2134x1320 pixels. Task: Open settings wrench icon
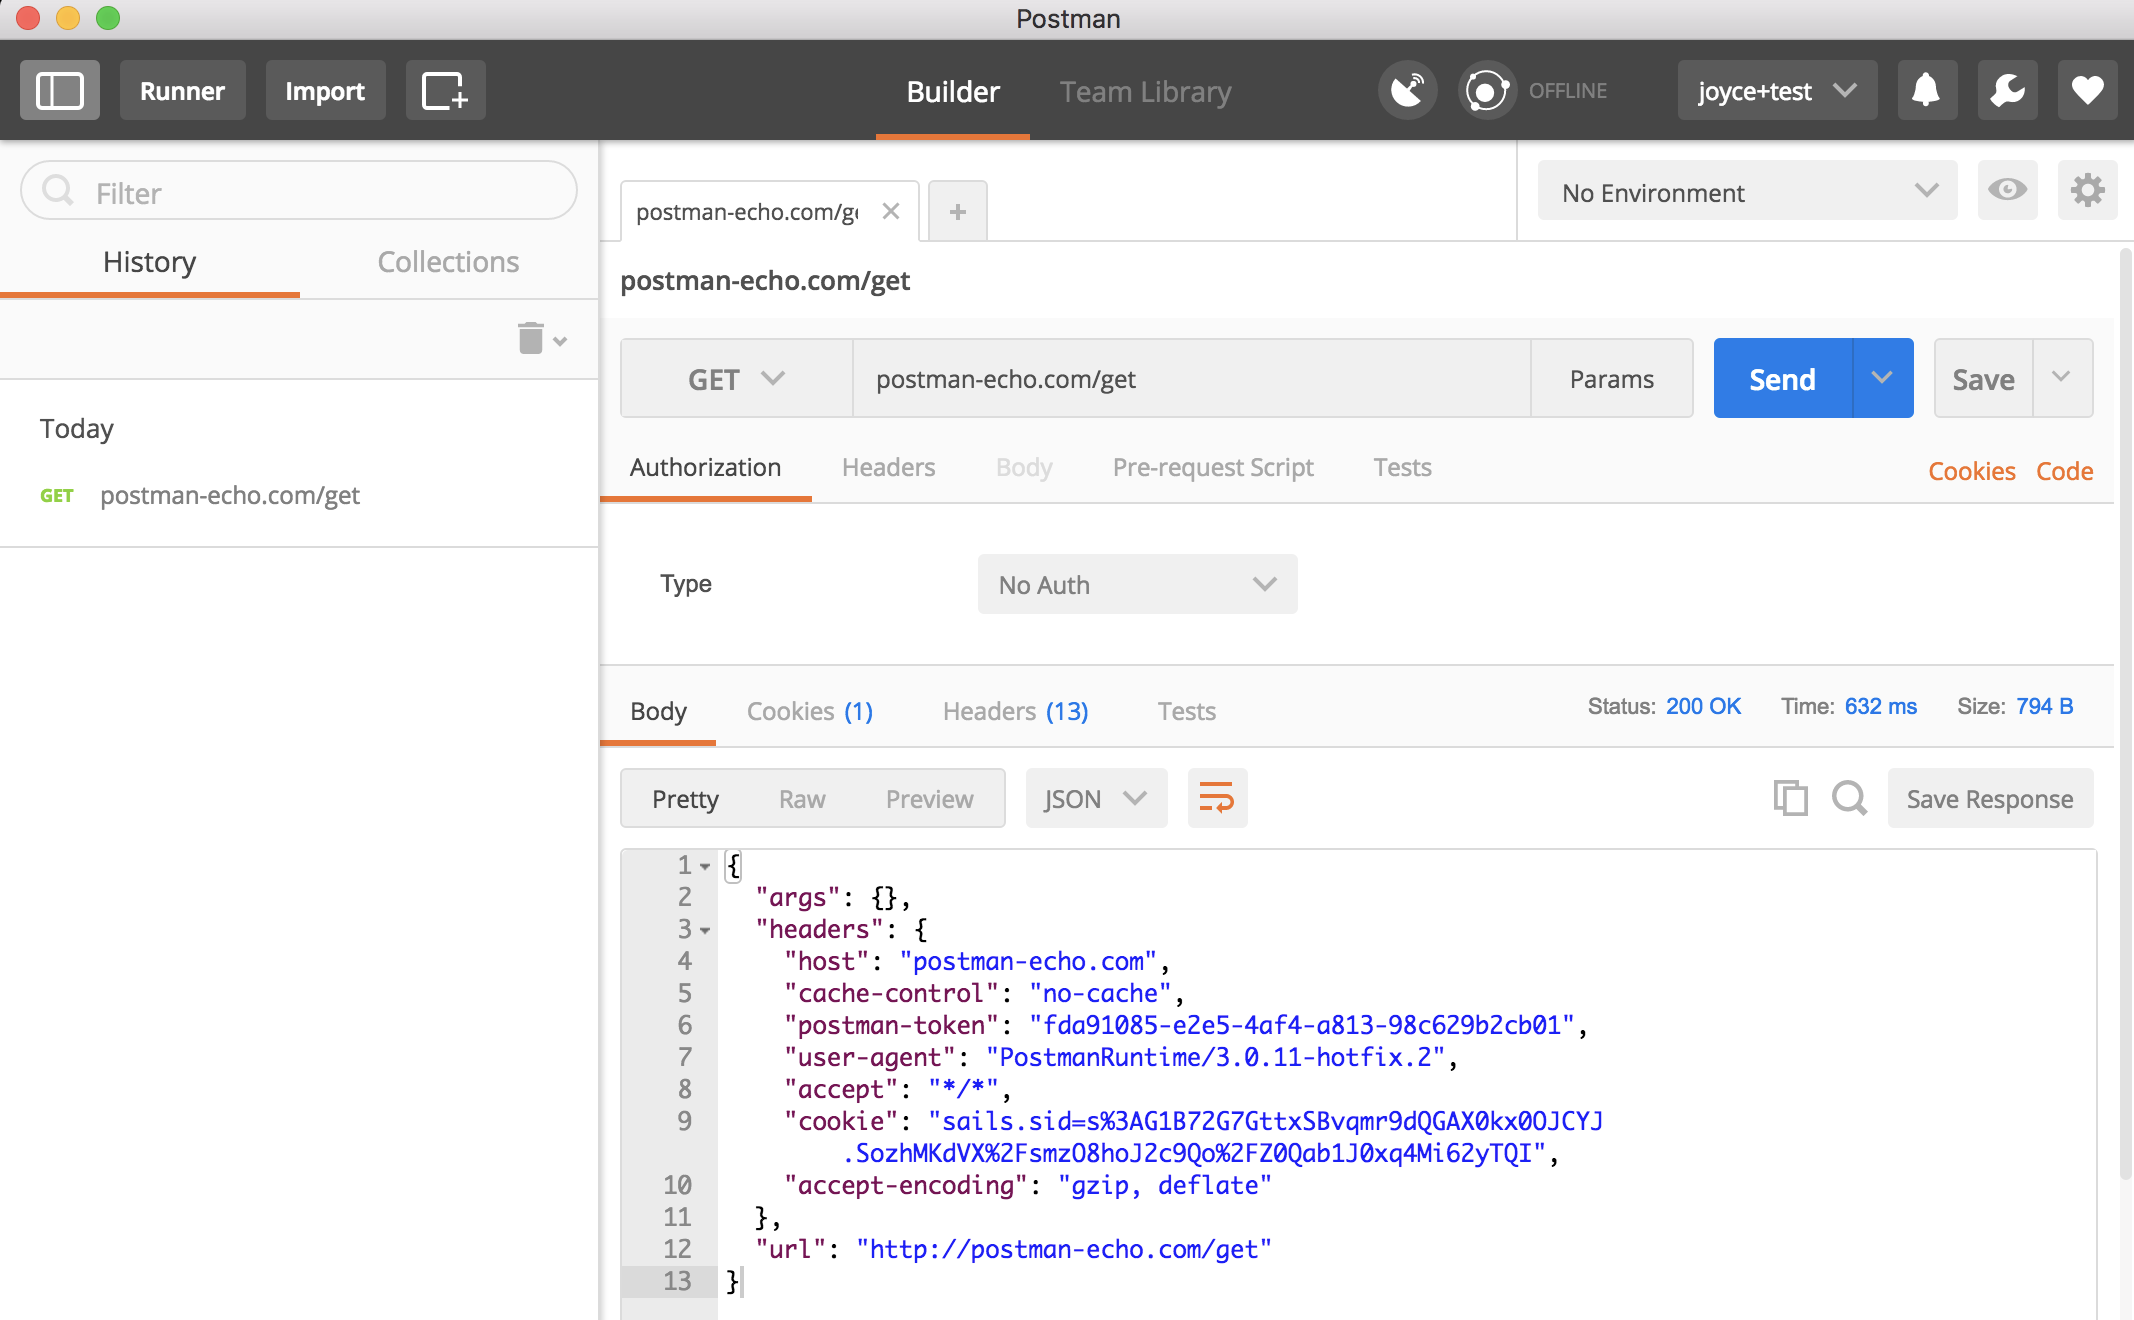tap(2007, 90)
